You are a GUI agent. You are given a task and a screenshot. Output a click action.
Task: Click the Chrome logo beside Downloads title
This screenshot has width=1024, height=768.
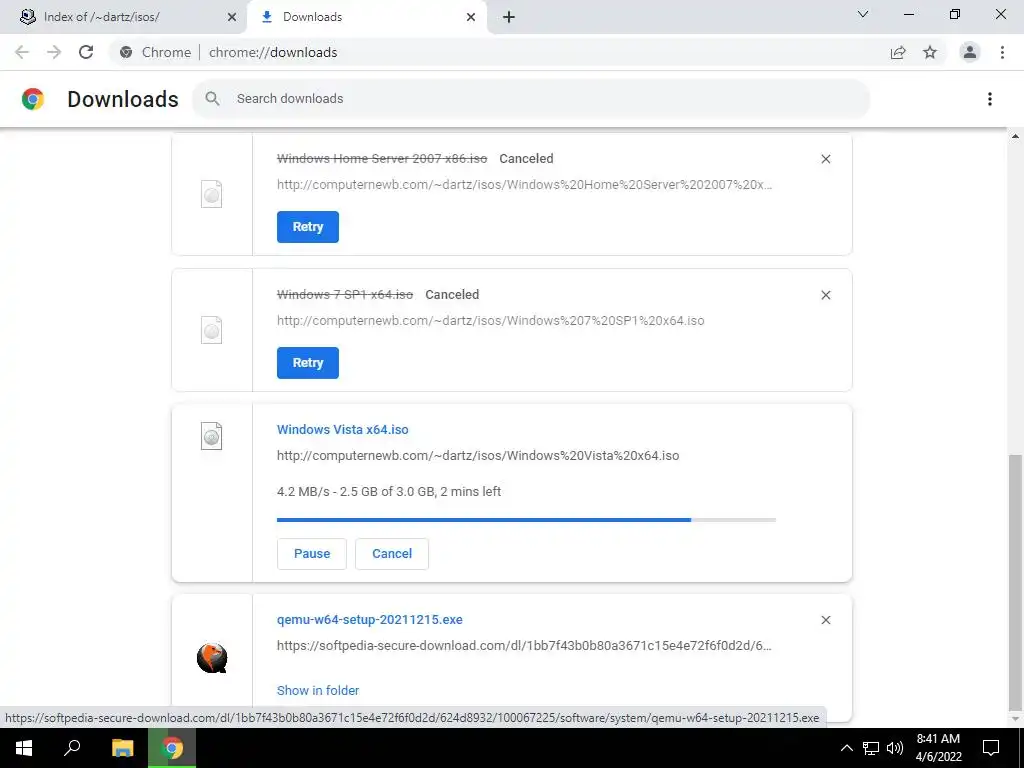point(33,99)
